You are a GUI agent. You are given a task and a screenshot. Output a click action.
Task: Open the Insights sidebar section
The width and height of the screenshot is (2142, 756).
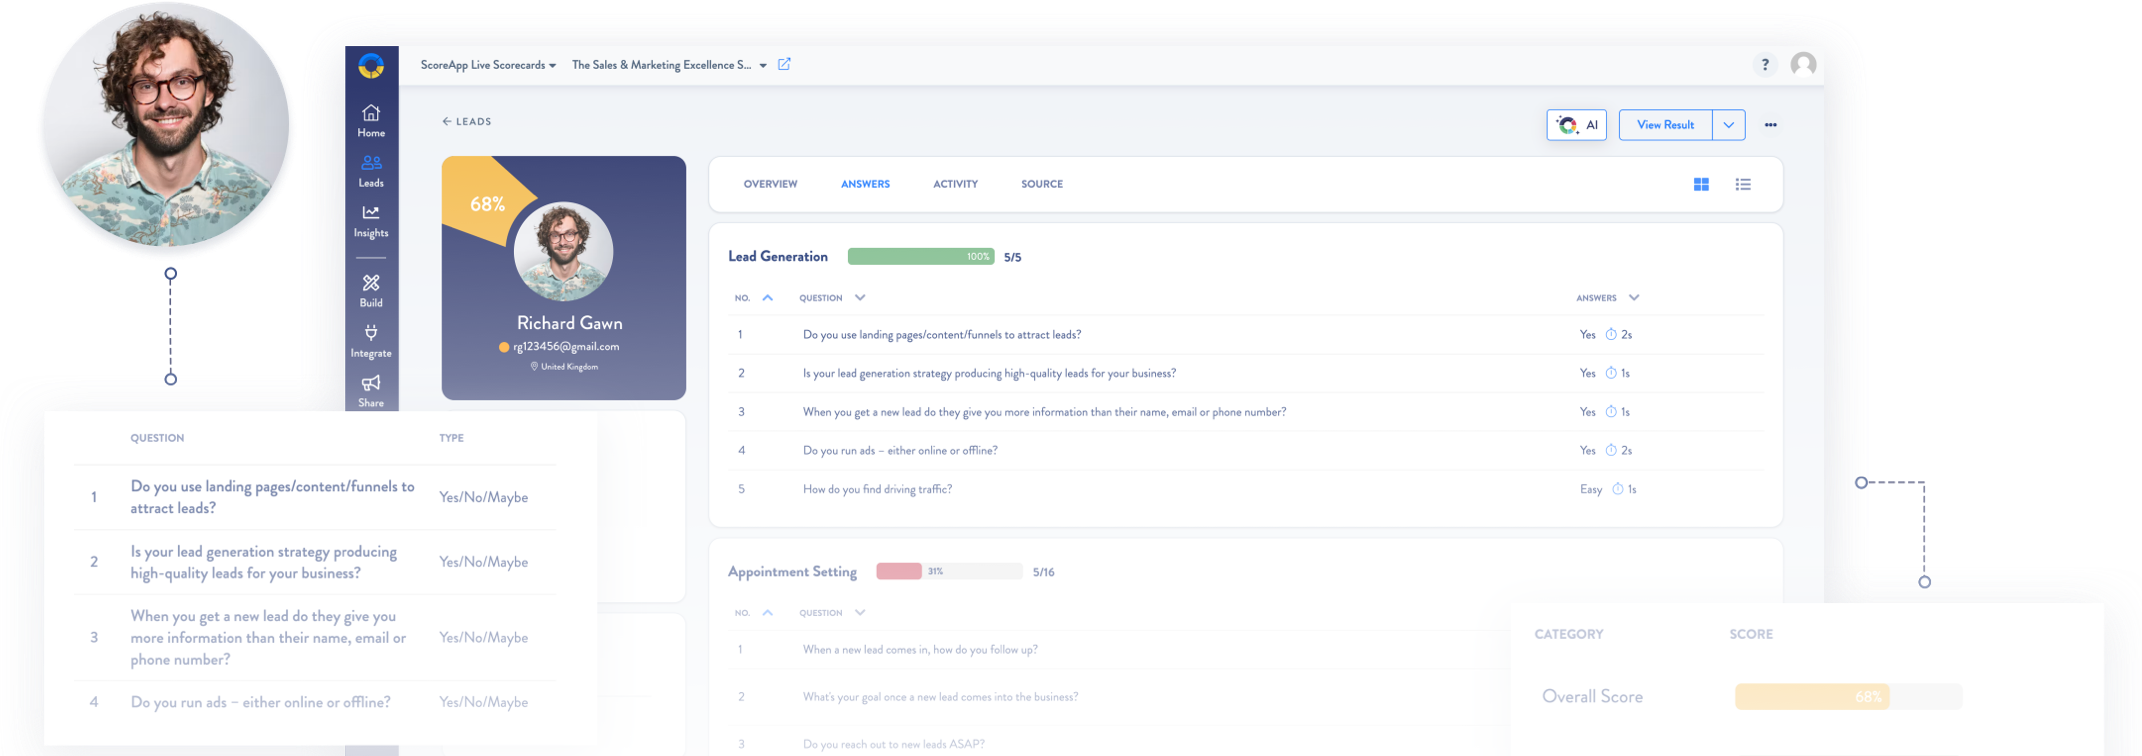coord(371,221)
